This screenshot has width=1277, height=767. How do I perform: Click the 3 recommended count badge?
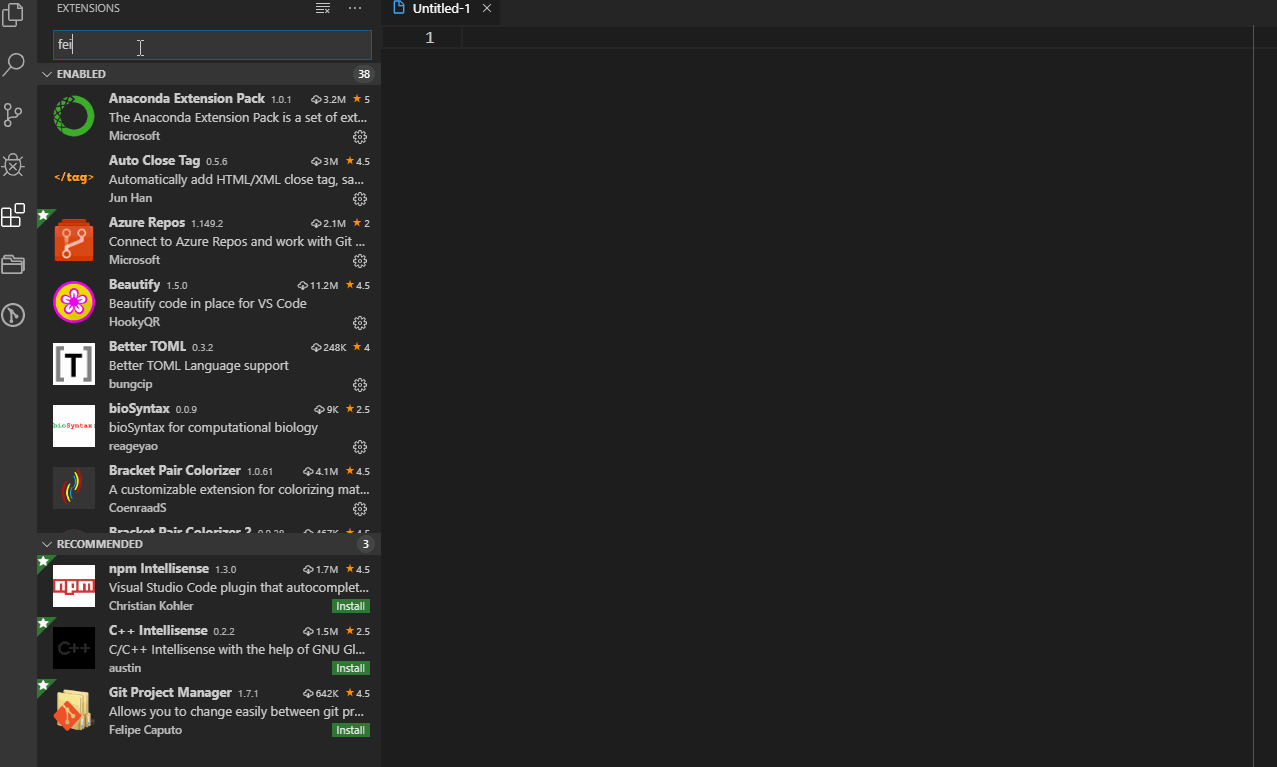coord(366,545)
